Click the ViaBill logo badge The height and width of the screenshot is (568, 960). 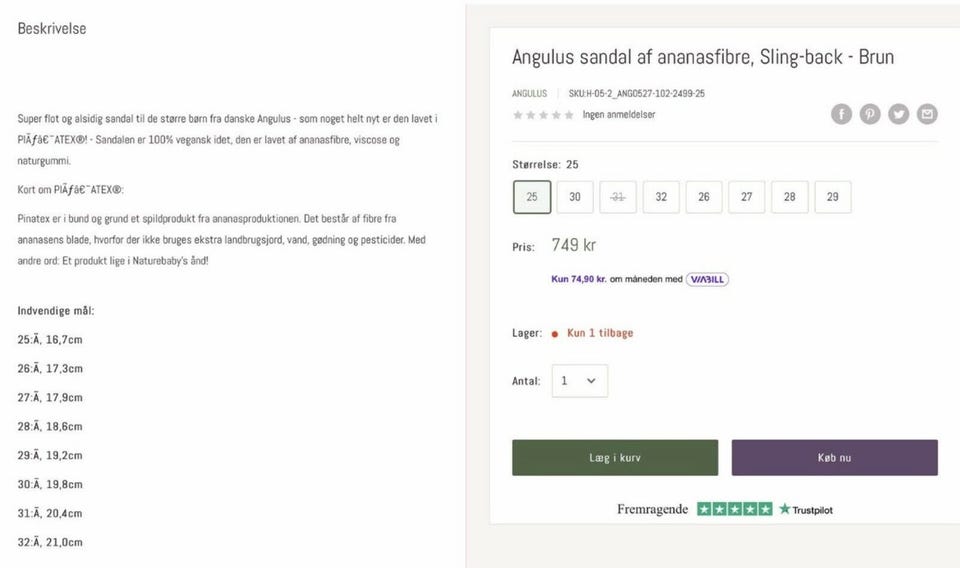point(707,279)
